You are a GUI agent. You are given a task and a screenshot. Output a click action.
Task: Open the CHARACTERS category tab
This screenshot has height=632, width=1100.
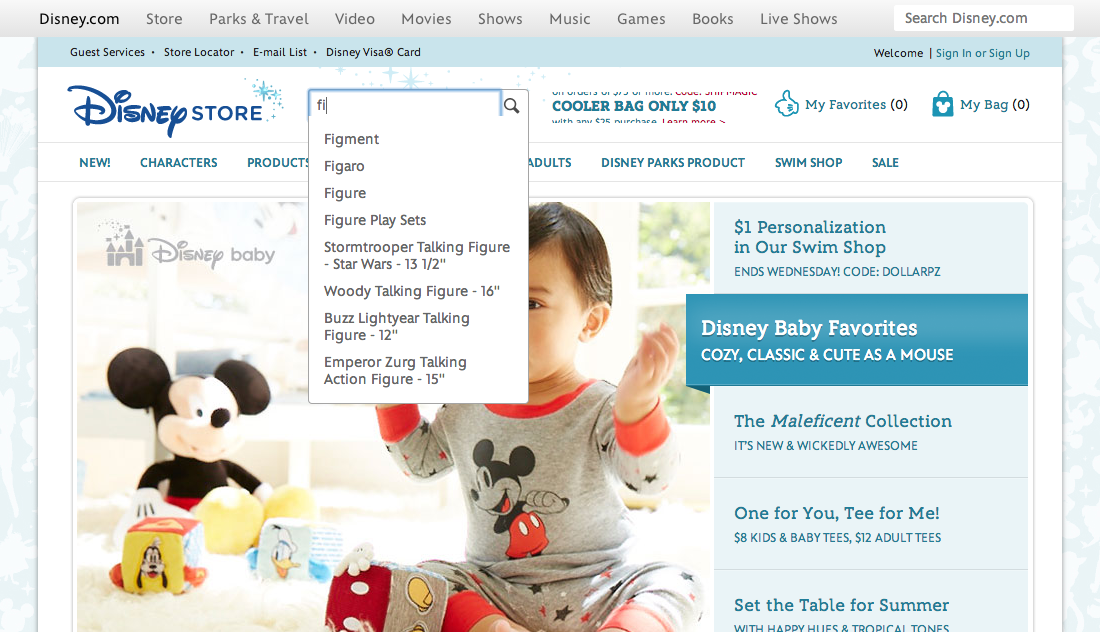(179, 163)
